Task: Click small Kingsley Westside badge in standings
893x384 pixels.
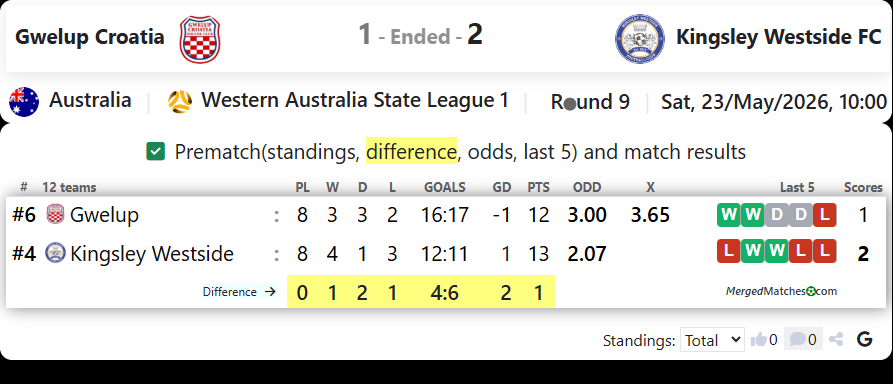Action: pyautogui.click(x=55, y=253)
